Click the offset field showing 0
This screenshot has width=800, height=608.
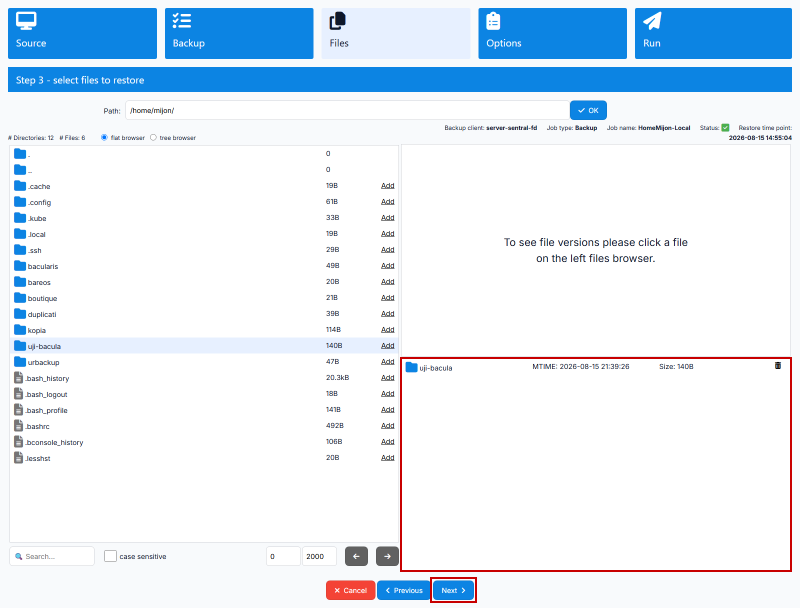point(283,556)
